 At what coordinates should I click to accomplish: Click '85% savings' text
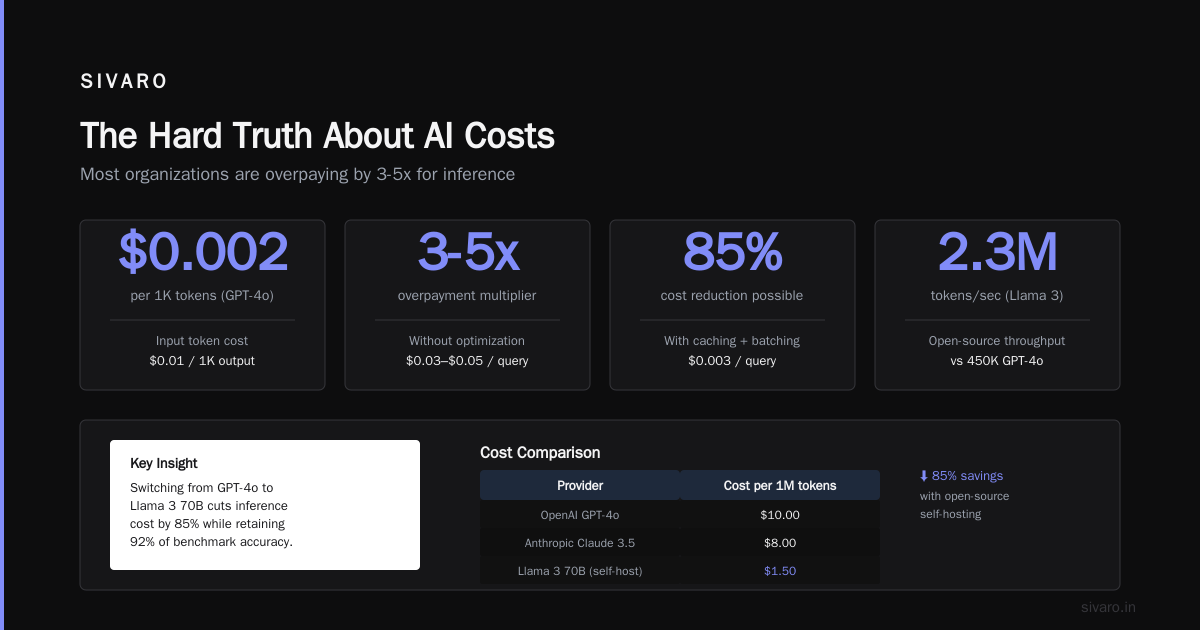tap(967, 476)
